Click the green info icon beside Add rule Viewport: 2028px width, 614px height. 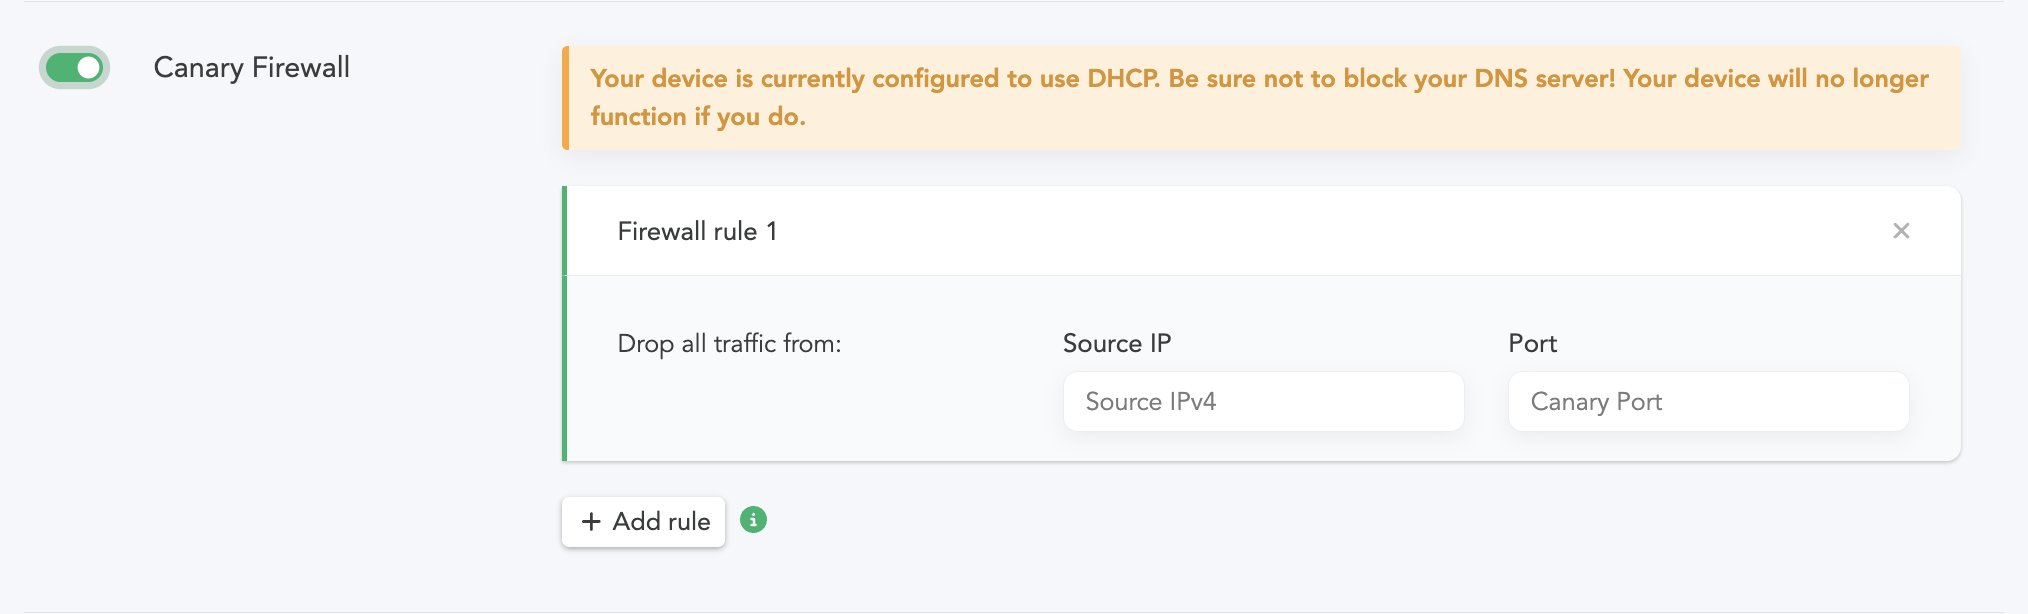click(x=753, y=520)
